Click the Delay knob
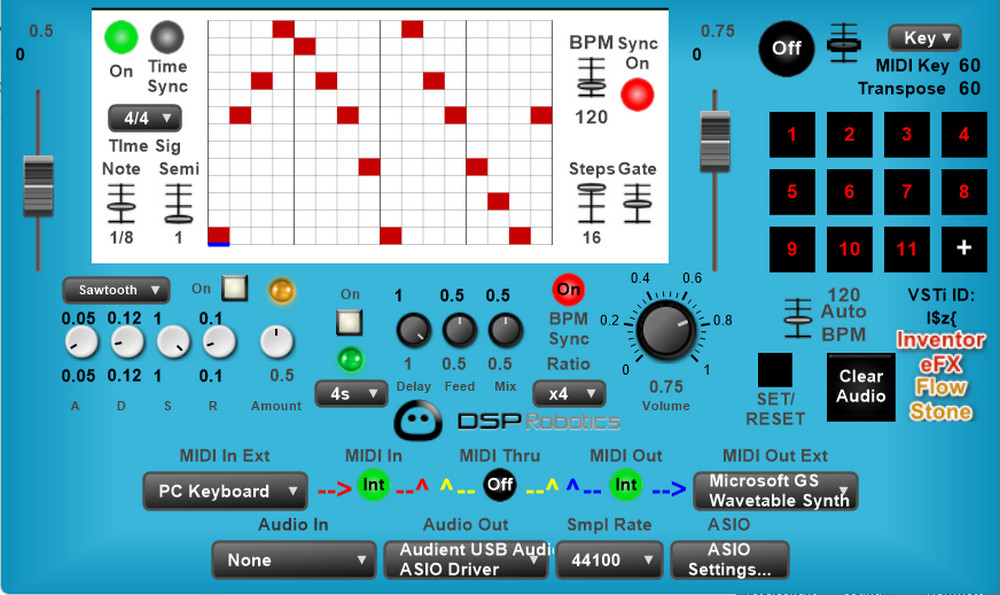The height and width of the screenshot is (595, 1000). click(412, 330)
